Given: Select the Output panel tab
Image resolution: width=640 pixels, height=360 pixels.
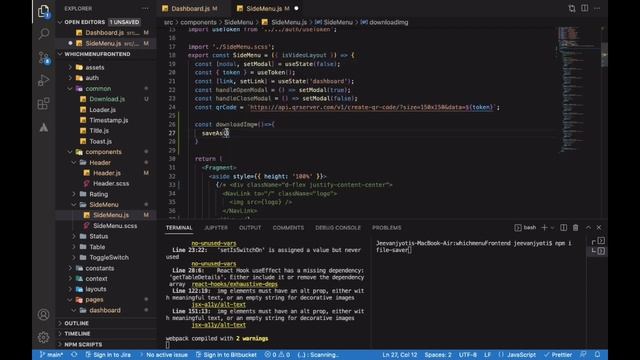Looking at the screenshot, I should pyautogui.click(x=250, y=227).
